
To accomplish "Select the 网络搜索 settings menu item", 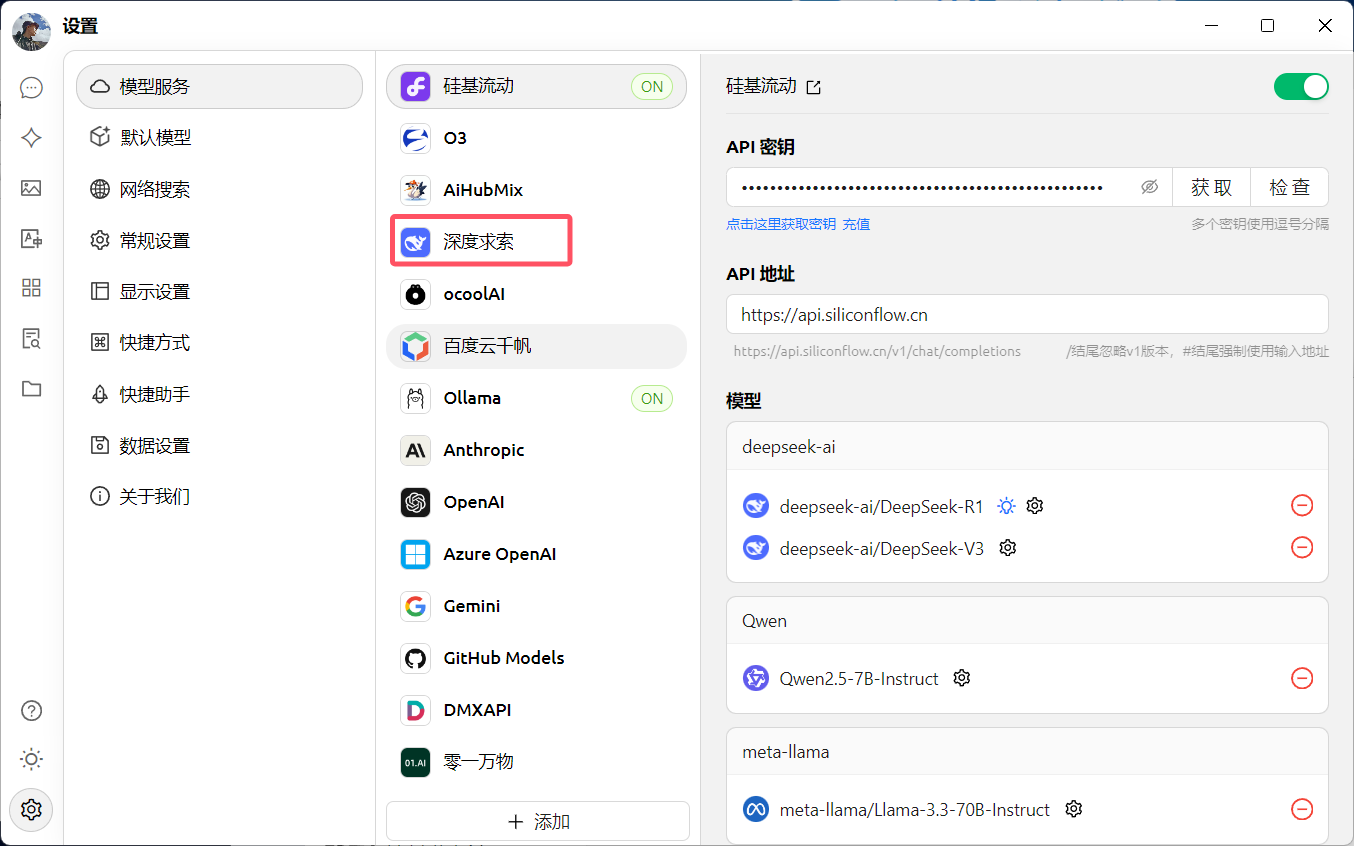I will pyautogui.click(x=219, y=189).
